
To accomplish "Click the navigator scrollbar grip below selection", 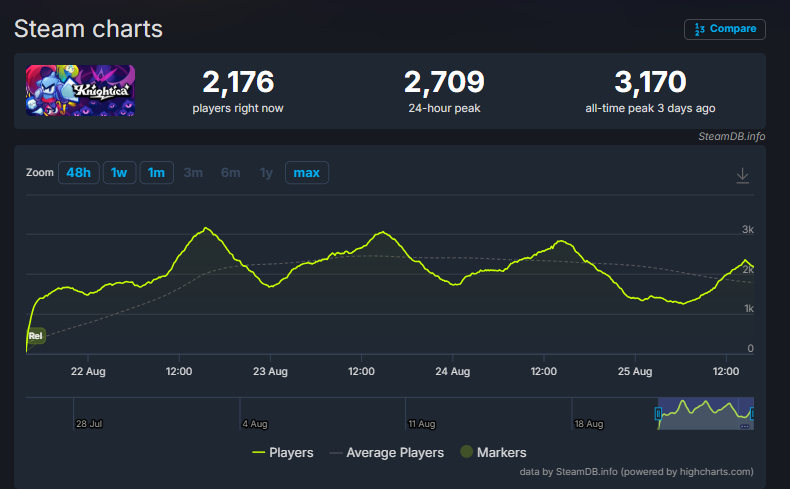I will 745,427.
